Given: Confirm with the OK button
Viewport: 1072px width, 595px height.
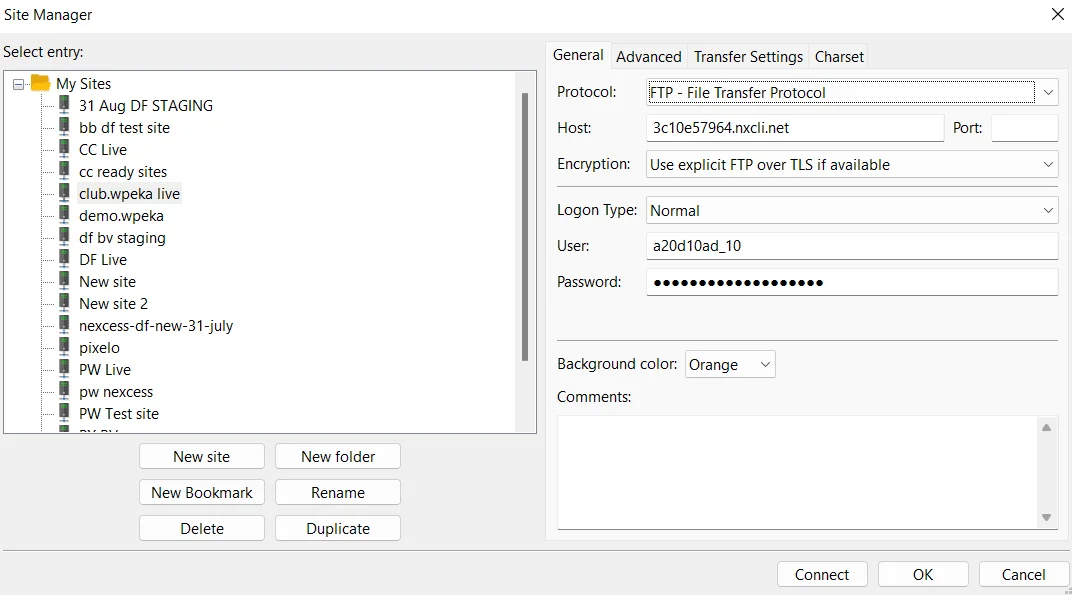Looking at the screenshot, I should 923,574.
